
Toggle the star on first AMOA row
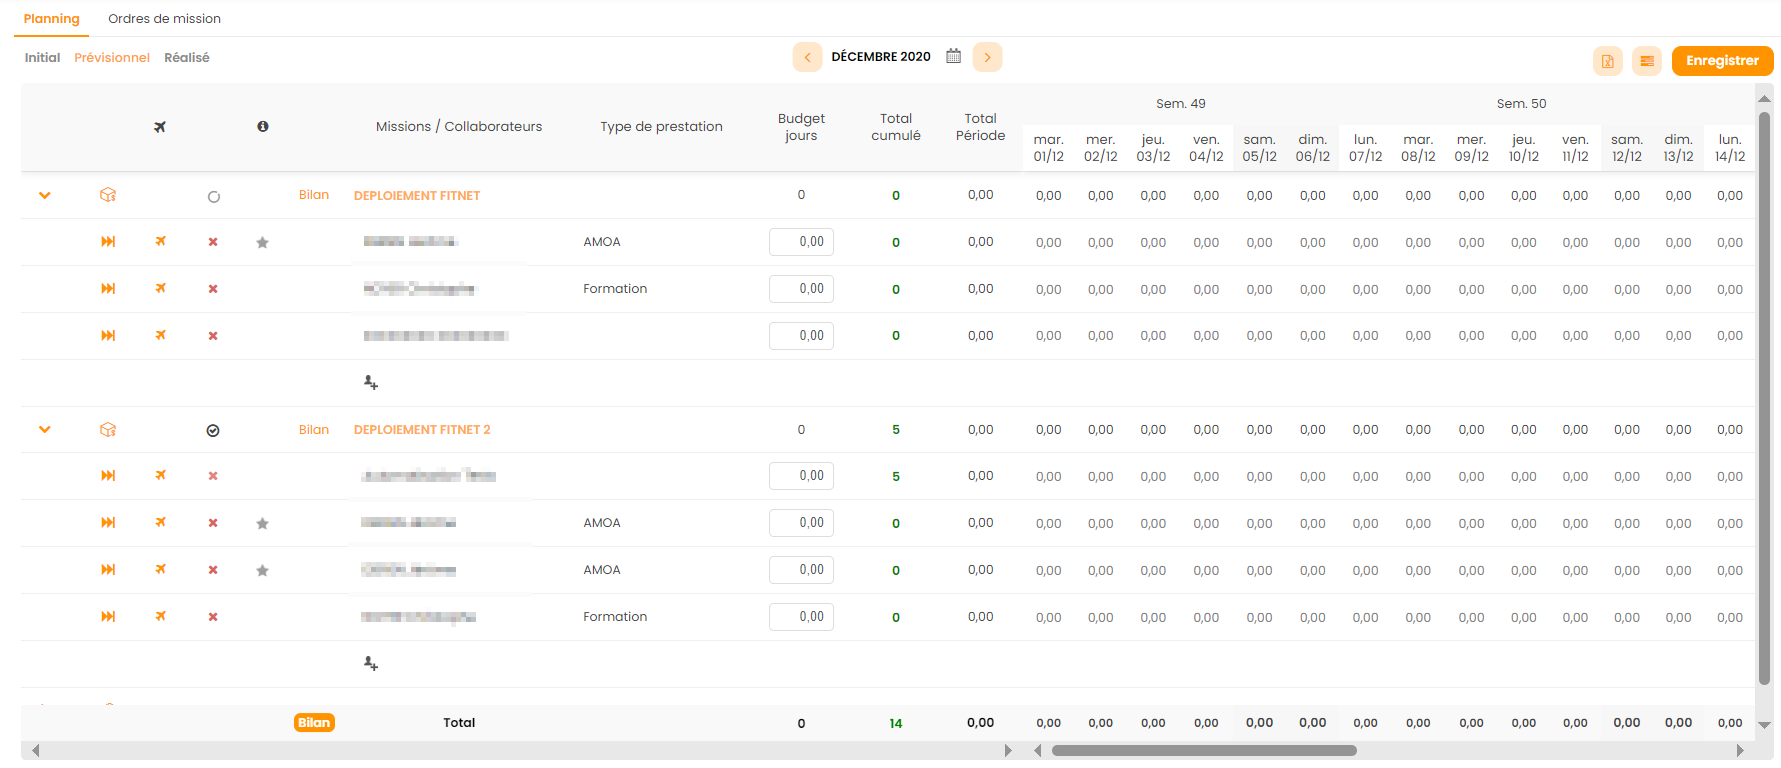tap(262, 242)
